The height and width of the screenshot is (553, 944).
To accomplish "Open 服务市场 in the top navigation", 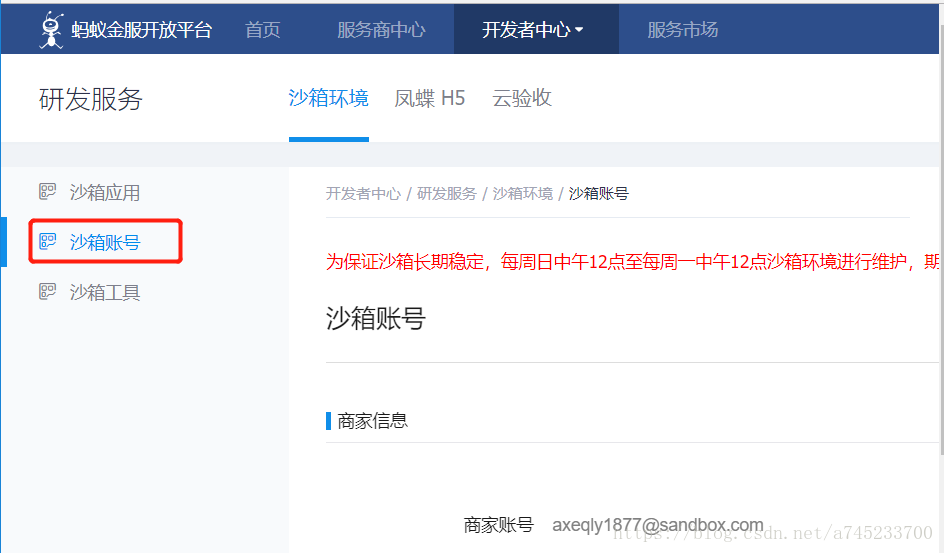I will [x=682, y=29].
